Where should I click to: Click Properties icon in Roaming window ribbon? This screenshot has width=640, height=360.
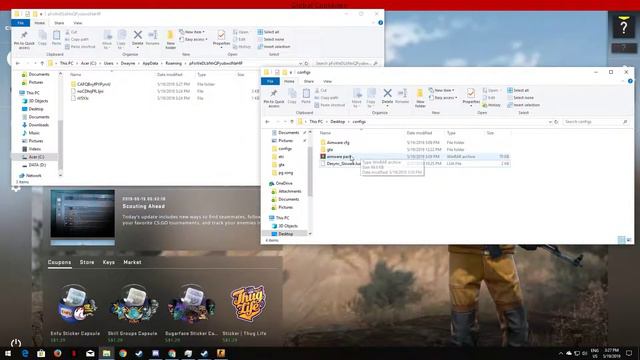221,38
